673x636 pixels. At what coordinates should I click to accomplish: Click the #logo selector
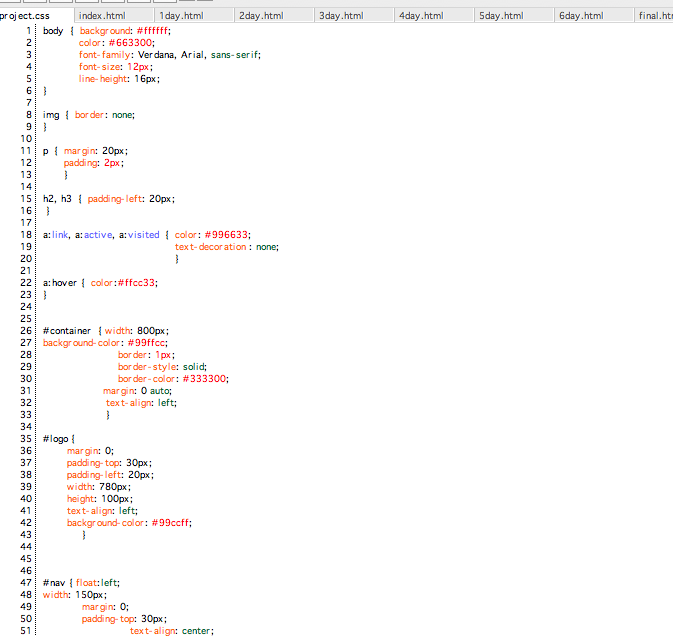(56, 439)
